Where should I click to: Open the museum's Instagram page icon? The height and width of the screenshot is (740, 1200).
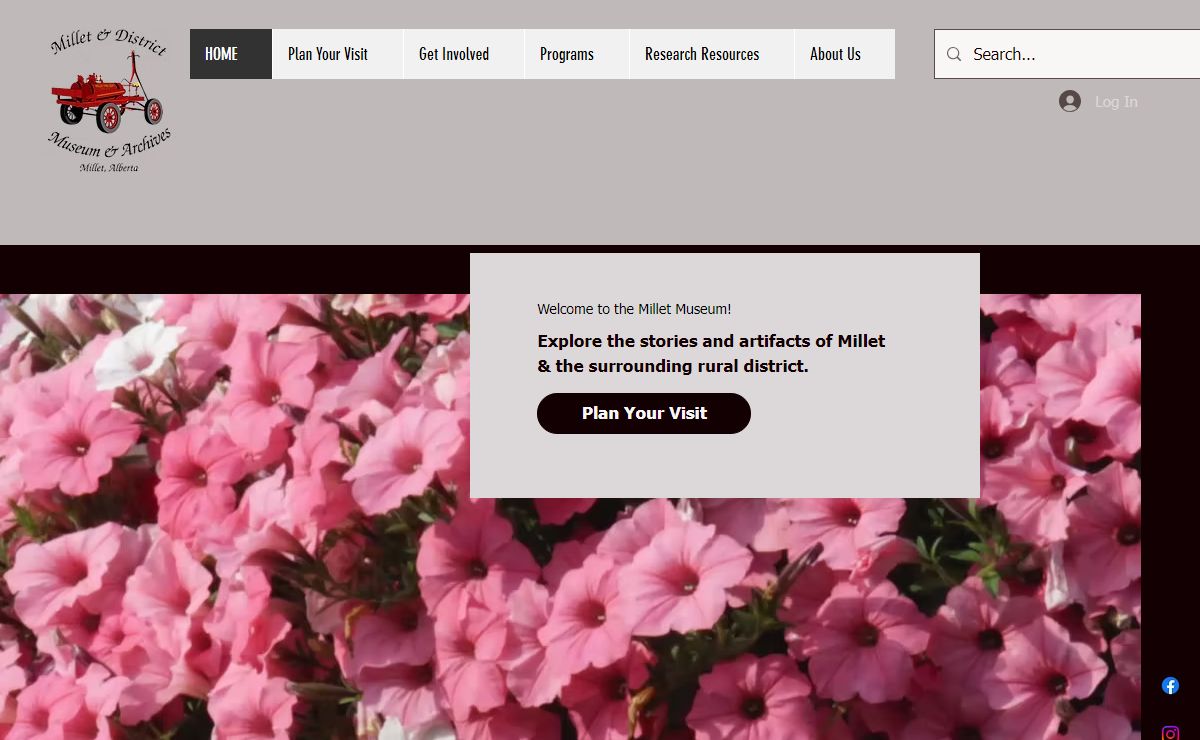[x=1170, y=733]
